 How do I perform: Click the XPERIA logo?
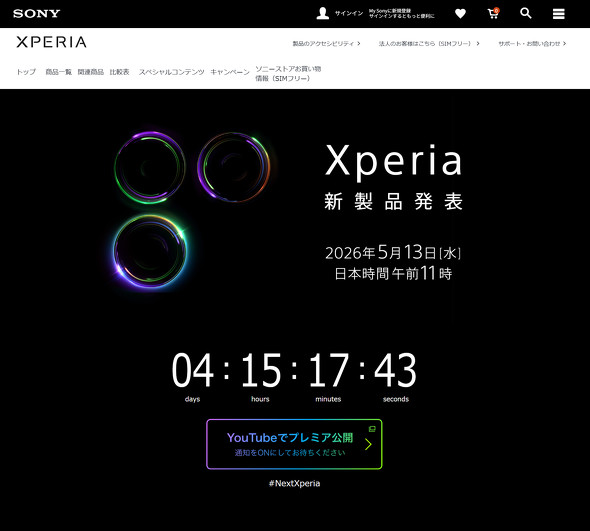(52, 42)
